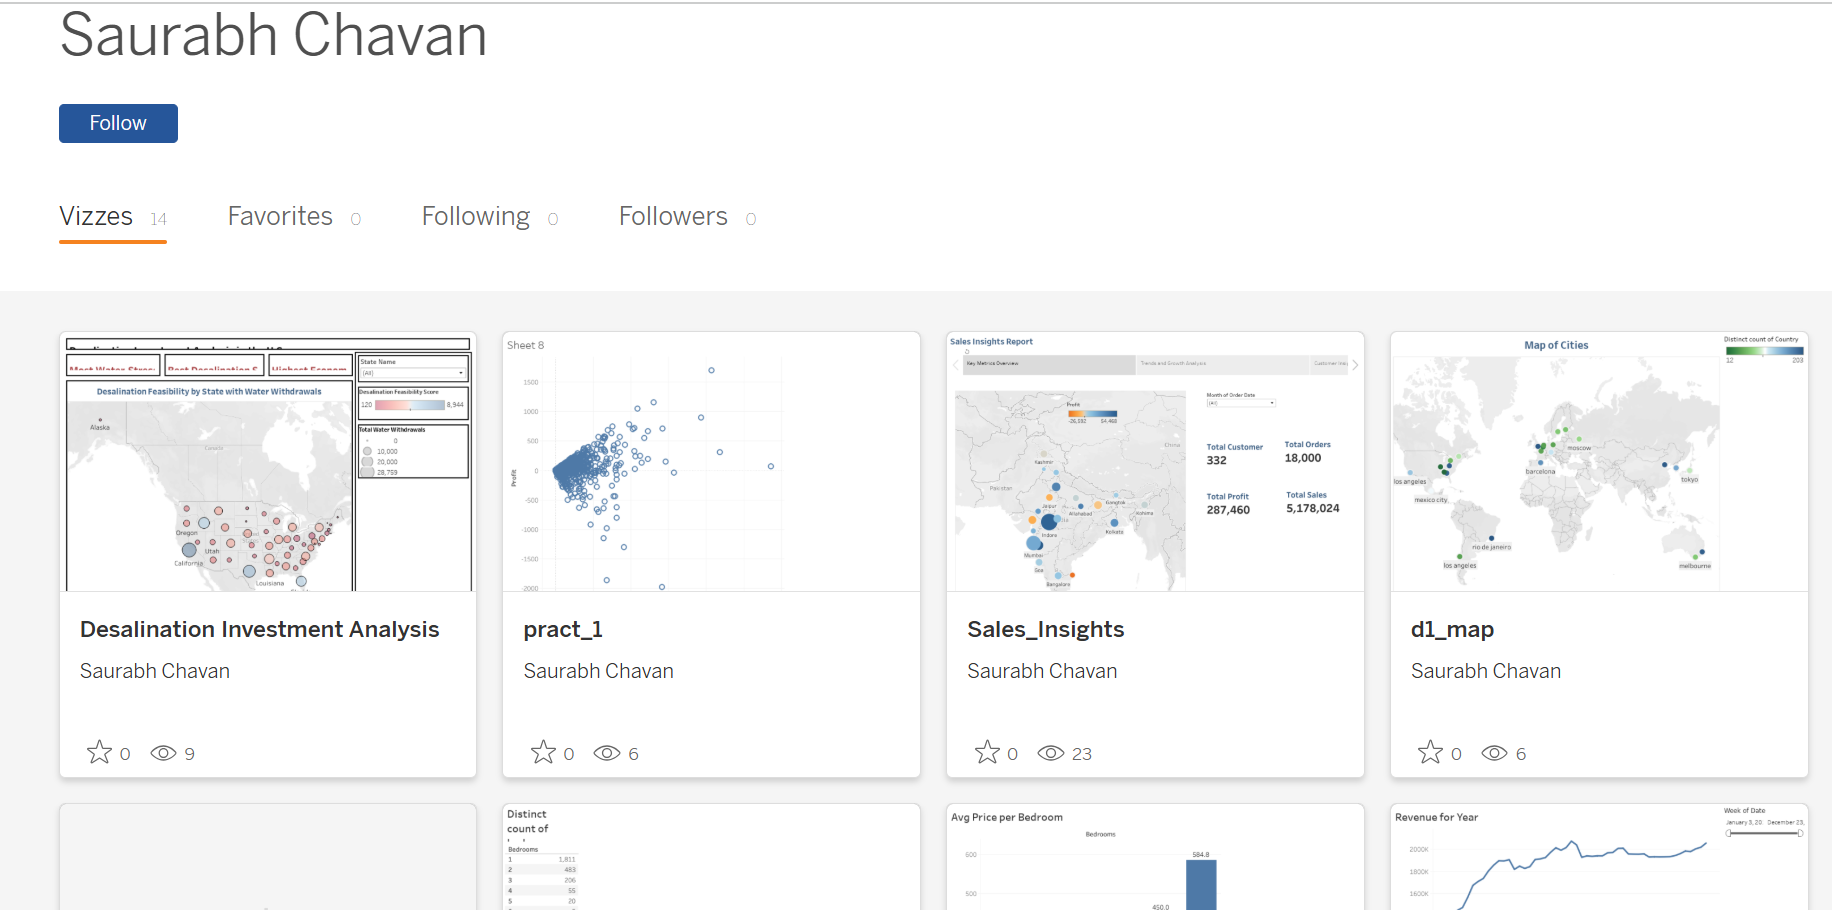The height and width of the screenshot is (910, 1832).
Task: Click the Follow button
Action: [x=118, y=123]
